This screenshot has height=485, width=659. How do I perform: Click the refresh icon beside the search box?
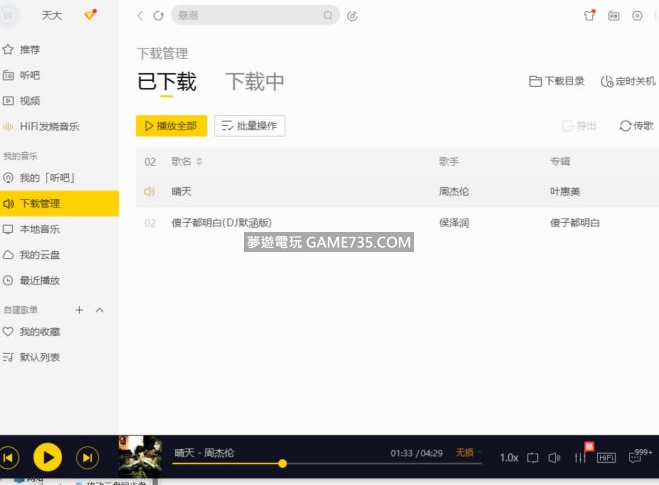[158, 16]
